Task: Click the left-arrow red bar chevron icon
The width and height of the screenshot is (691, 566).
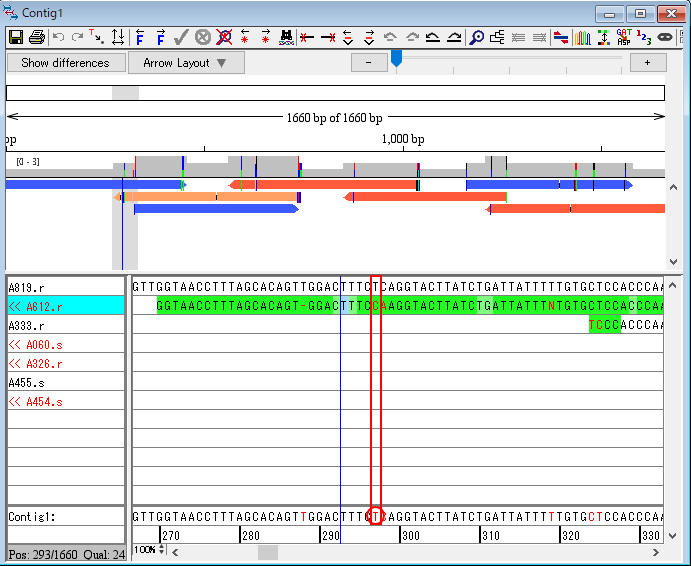Action: pos(348,38)
